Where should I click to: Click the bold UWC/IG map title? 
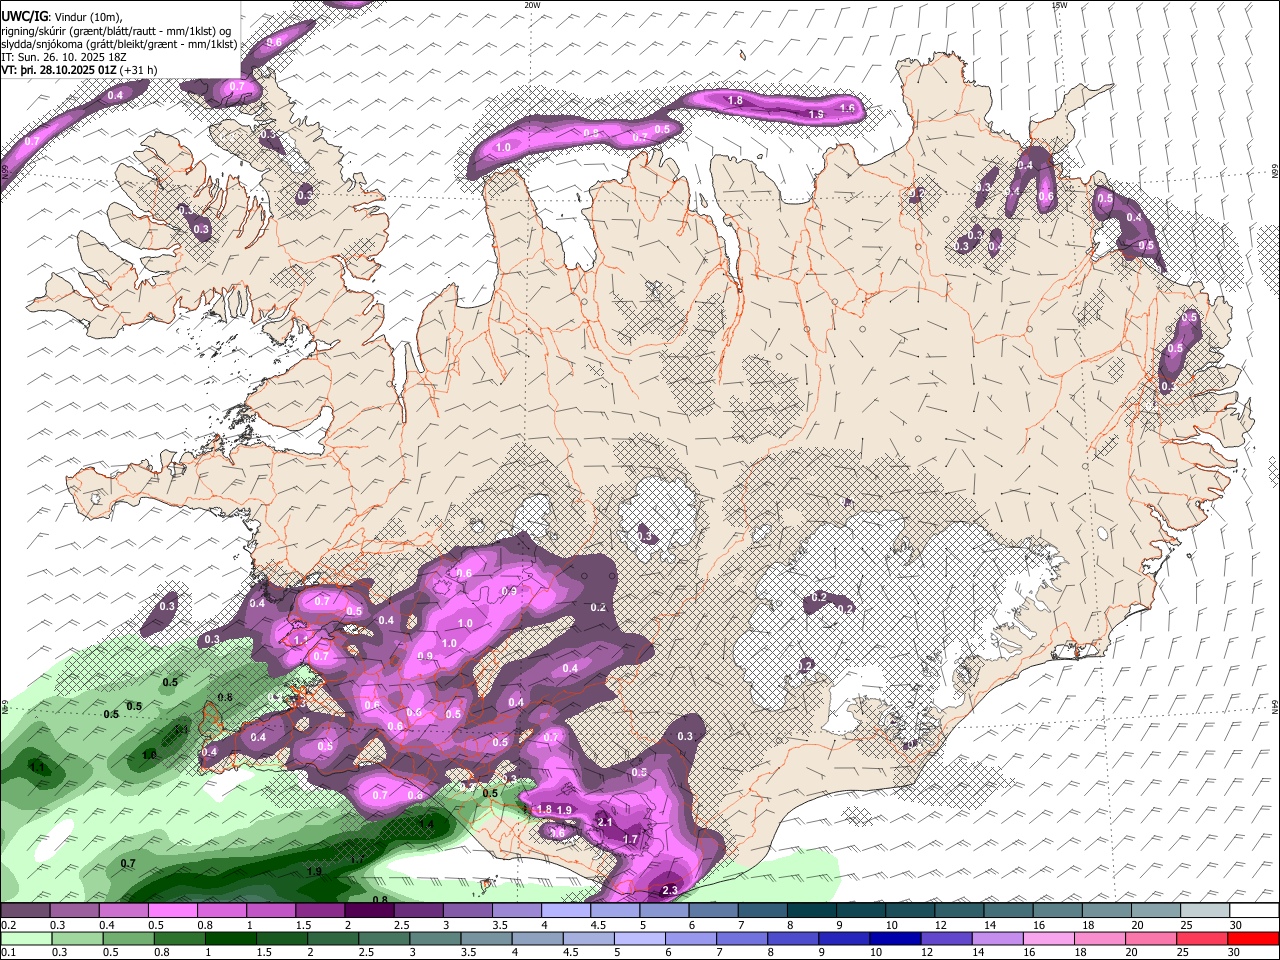point(24,16)
